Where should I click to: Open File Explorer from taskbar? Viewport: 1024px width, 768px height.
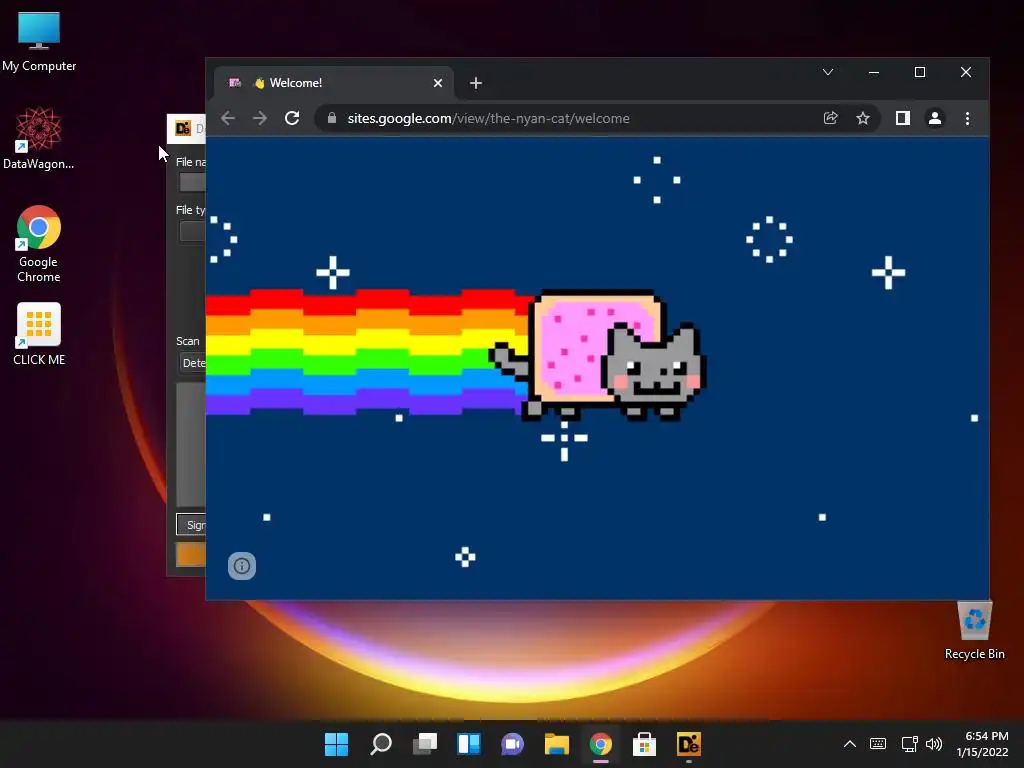(x=556, y=744)
